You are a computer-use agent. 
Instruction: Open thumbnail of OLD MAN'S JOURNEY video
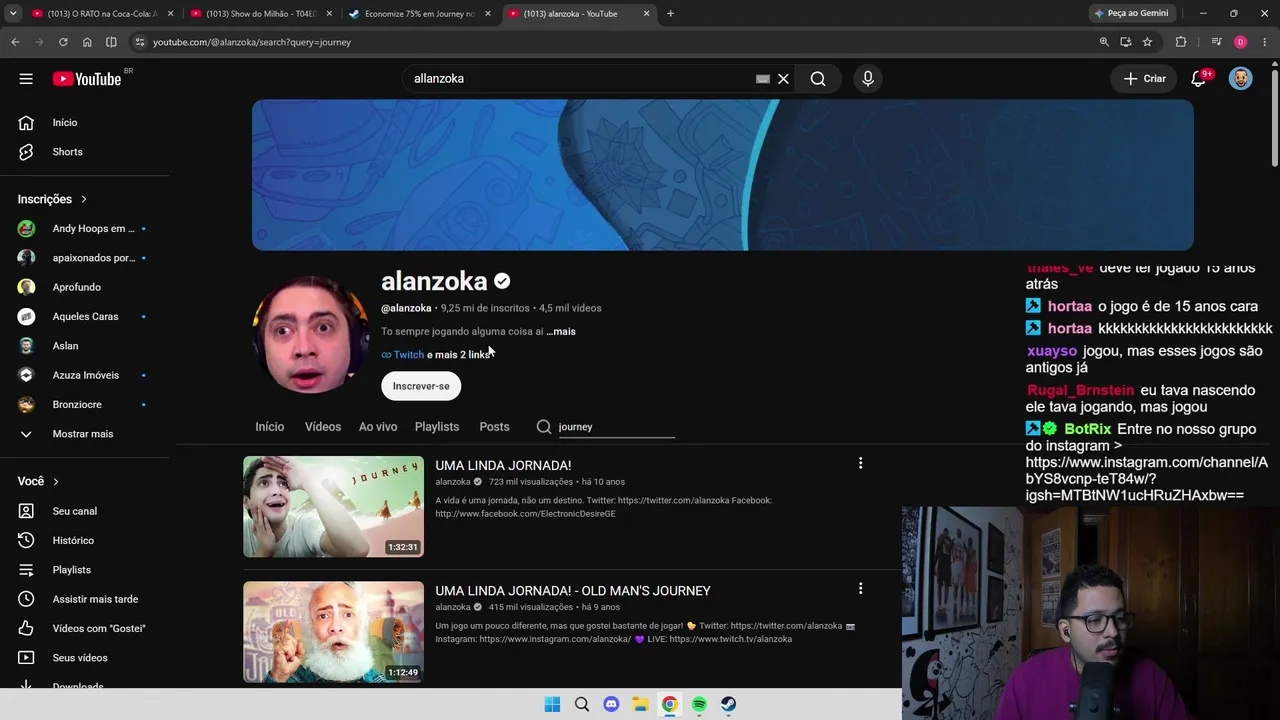click(333, 632)
